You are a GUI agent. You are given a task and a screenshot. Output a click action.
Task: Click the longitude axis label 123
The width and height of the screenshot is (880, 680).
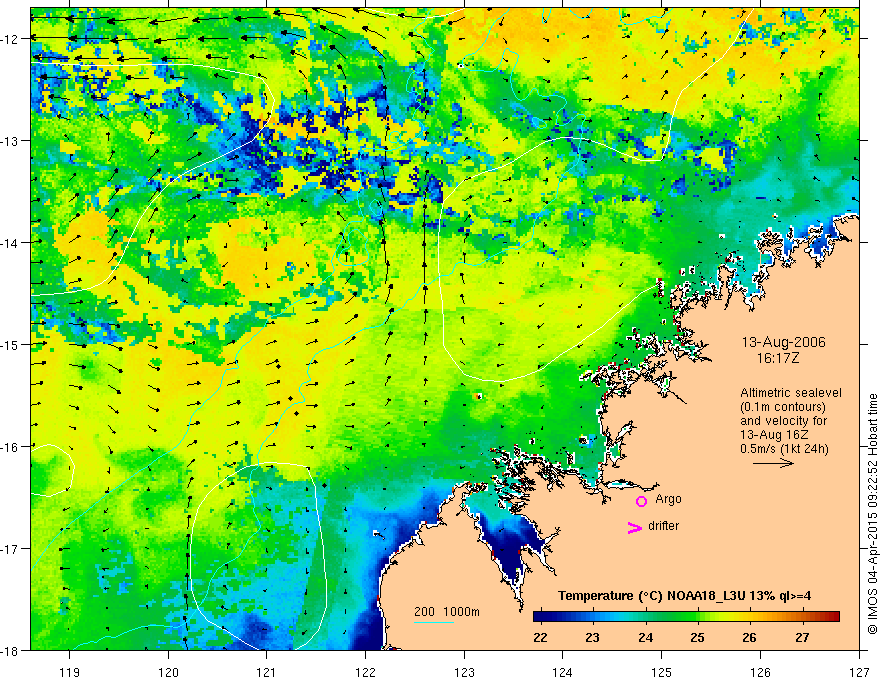click(464, 672)
